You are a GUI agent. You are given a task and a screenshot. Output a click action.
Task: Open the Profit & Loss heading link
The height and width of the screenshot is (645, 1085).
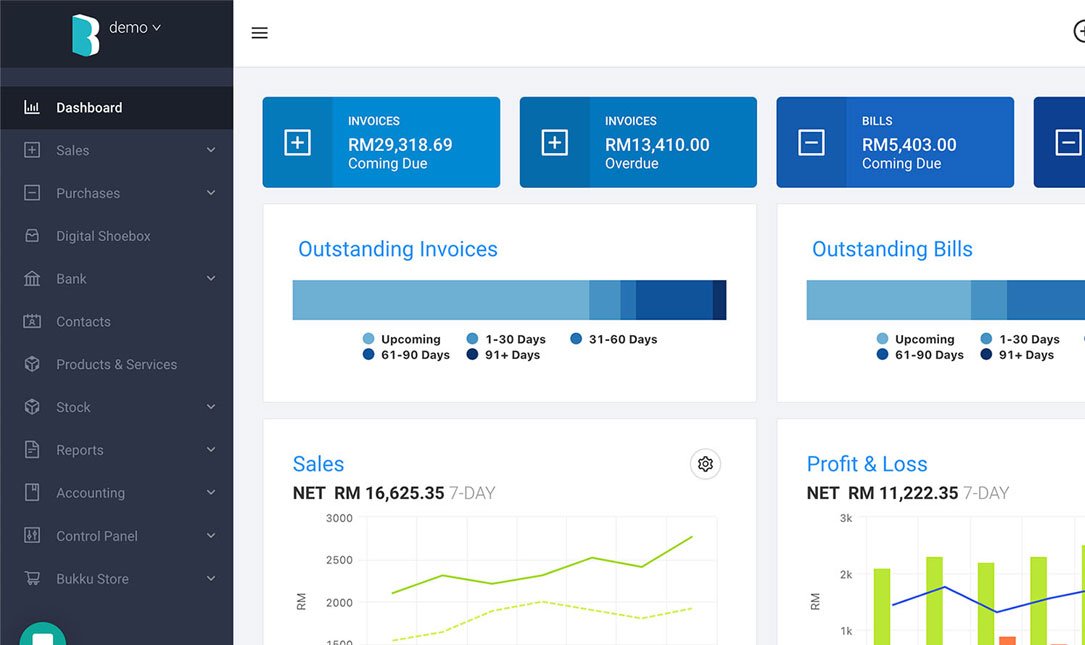pos(867,464)
